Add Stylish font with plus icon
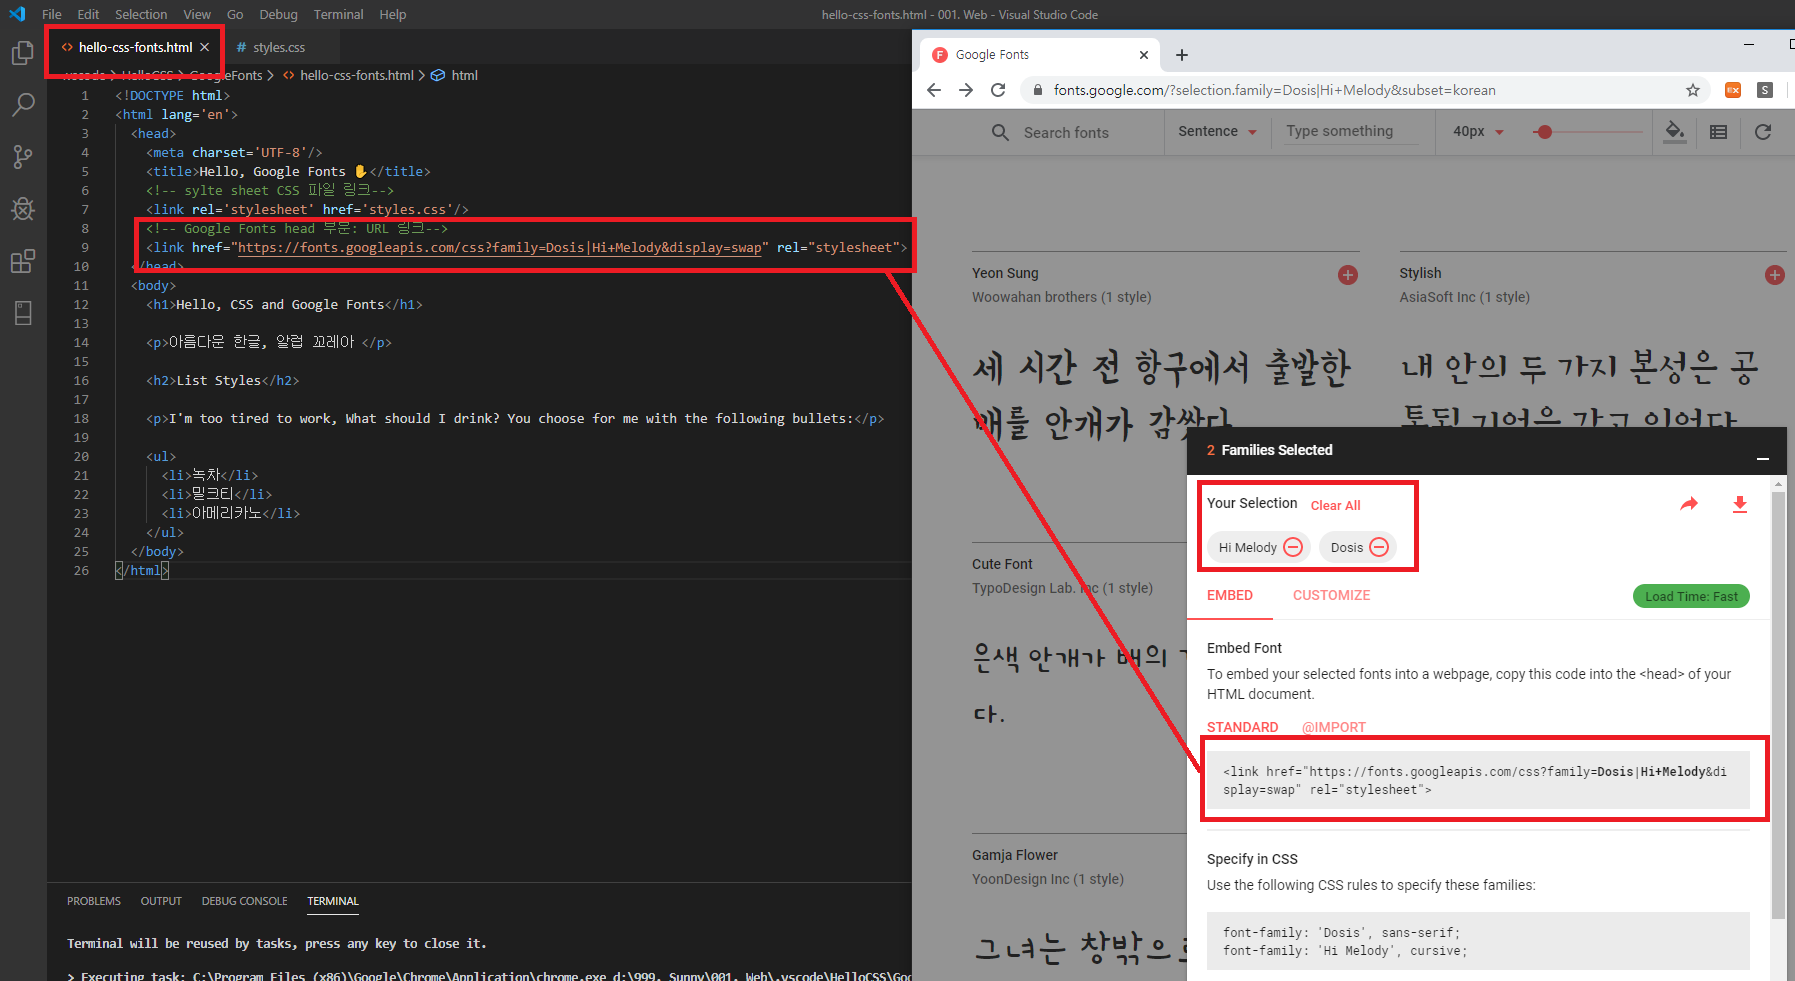1795x981 pixels. [x=1775, y=275]
